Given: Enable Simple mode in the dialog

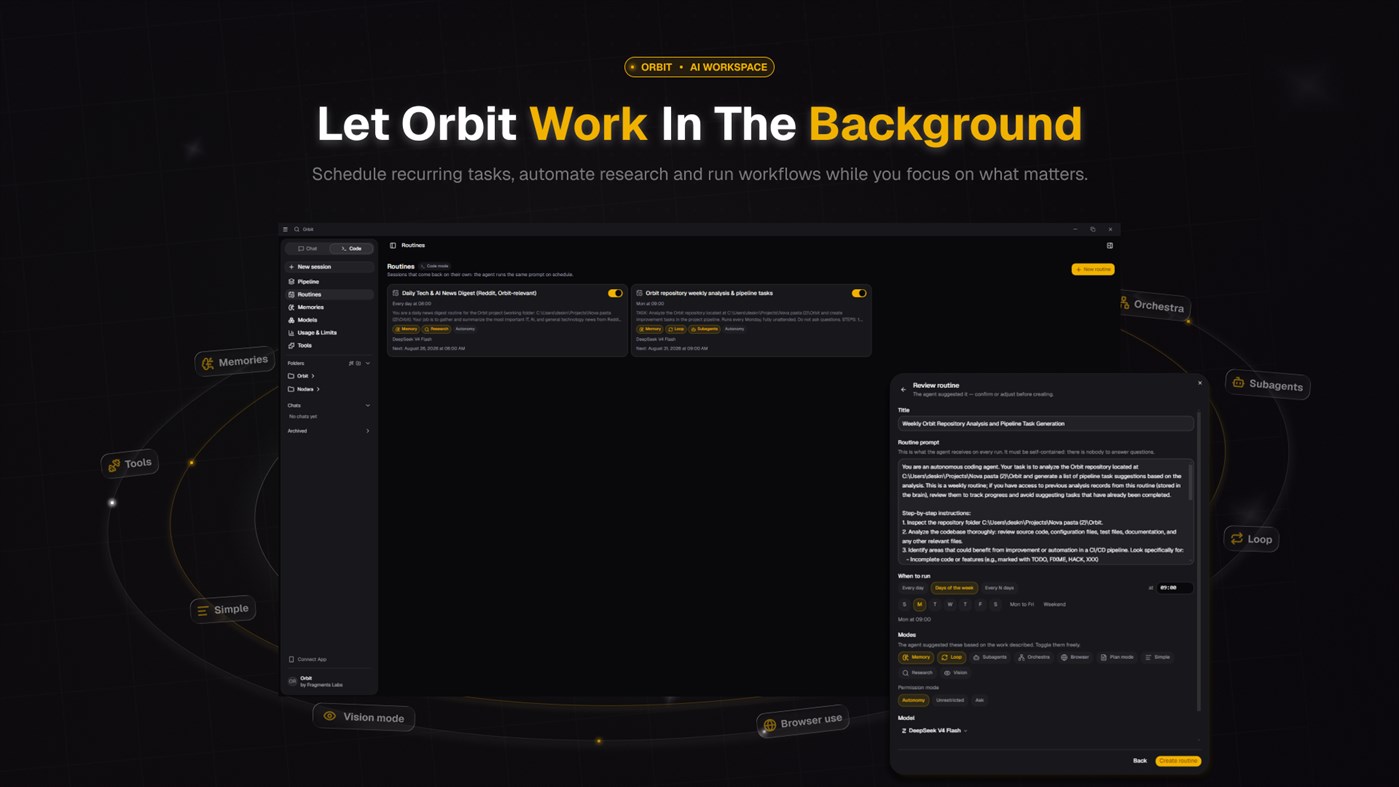Looking at the screenshot, I should (1157, 657).
